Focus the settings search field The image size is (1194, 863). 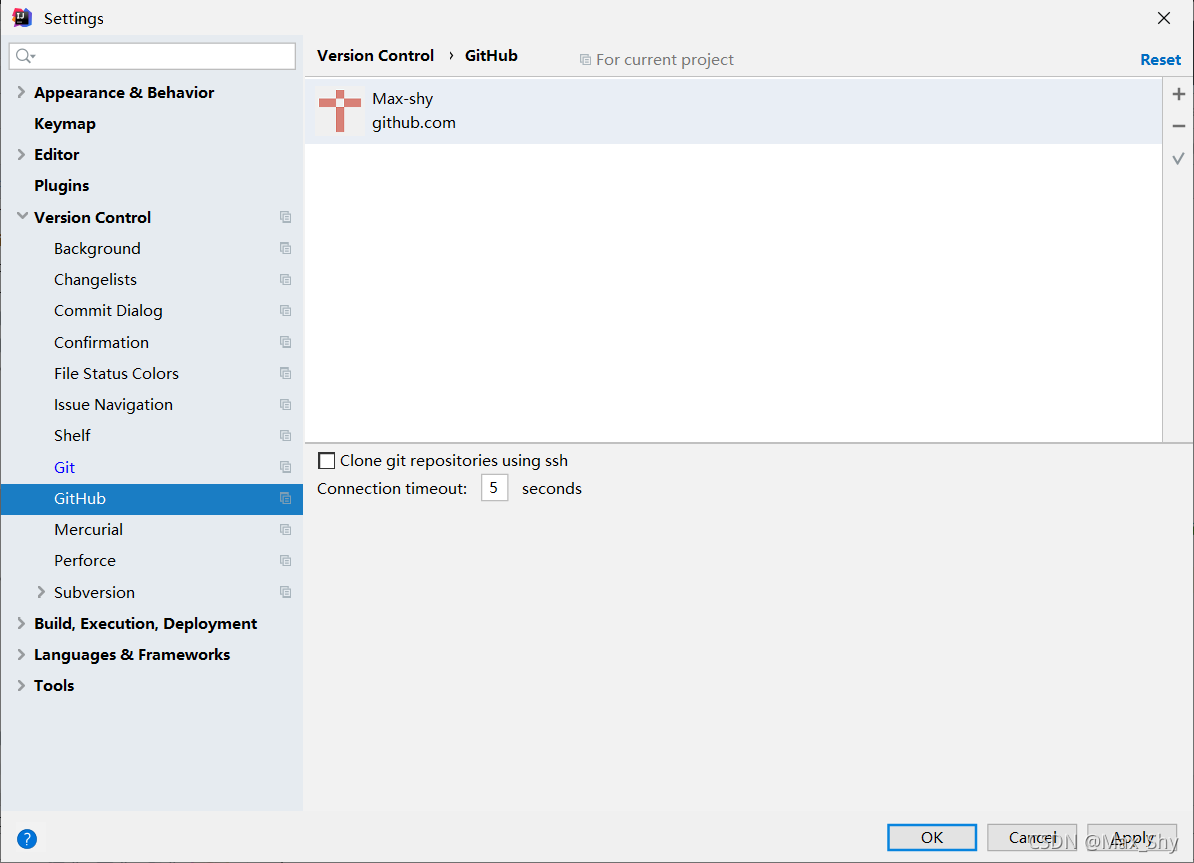[152, 56]
